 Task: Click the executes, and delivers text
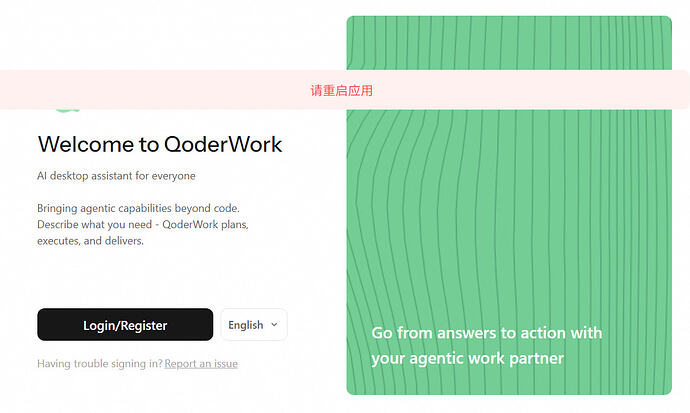[90, 241]
